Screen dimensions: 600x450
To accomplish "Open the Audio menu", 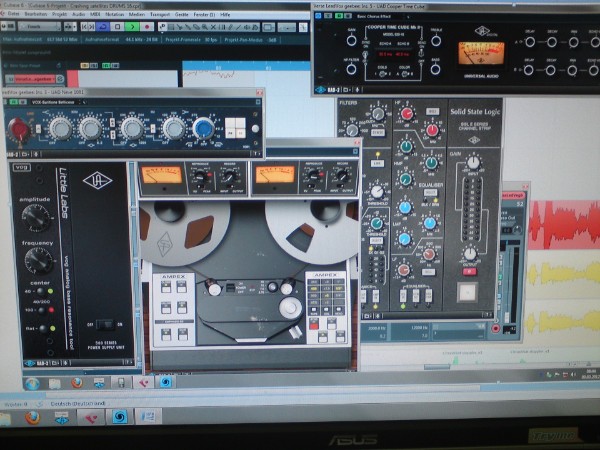I will click(x=78, y=14).
